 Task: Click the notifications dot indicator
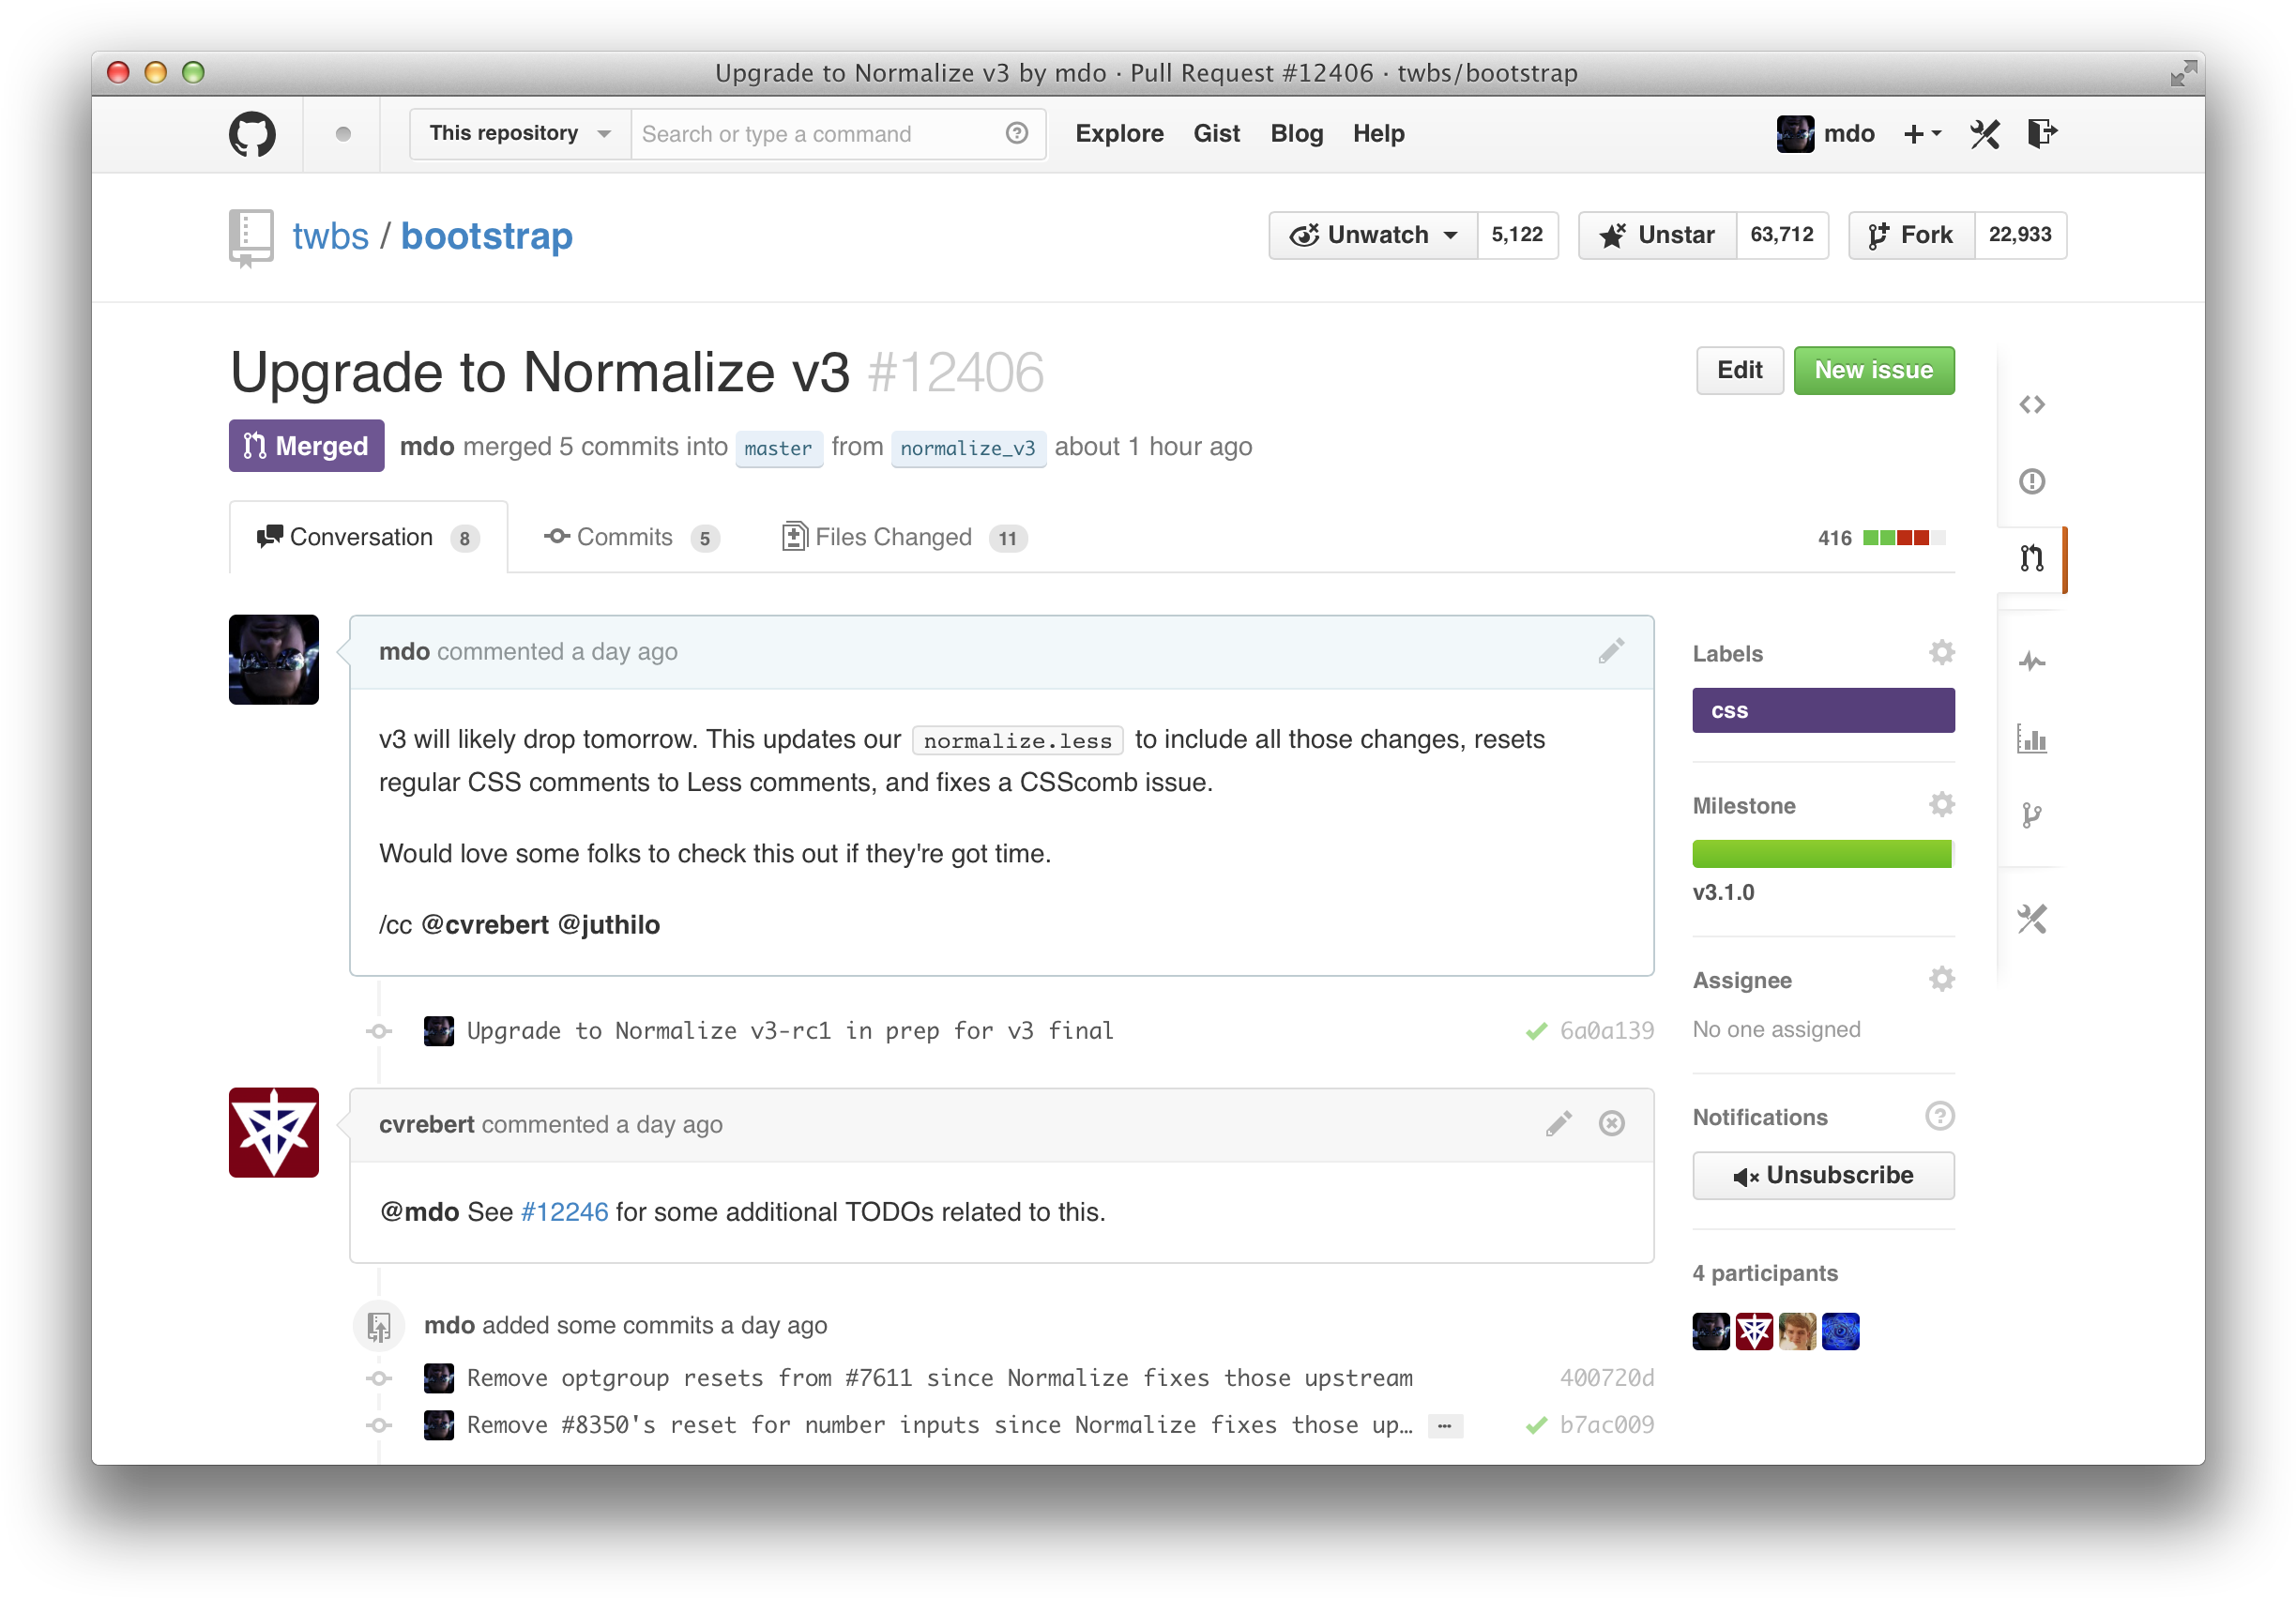pyautogui.click(x=343, y=134)
